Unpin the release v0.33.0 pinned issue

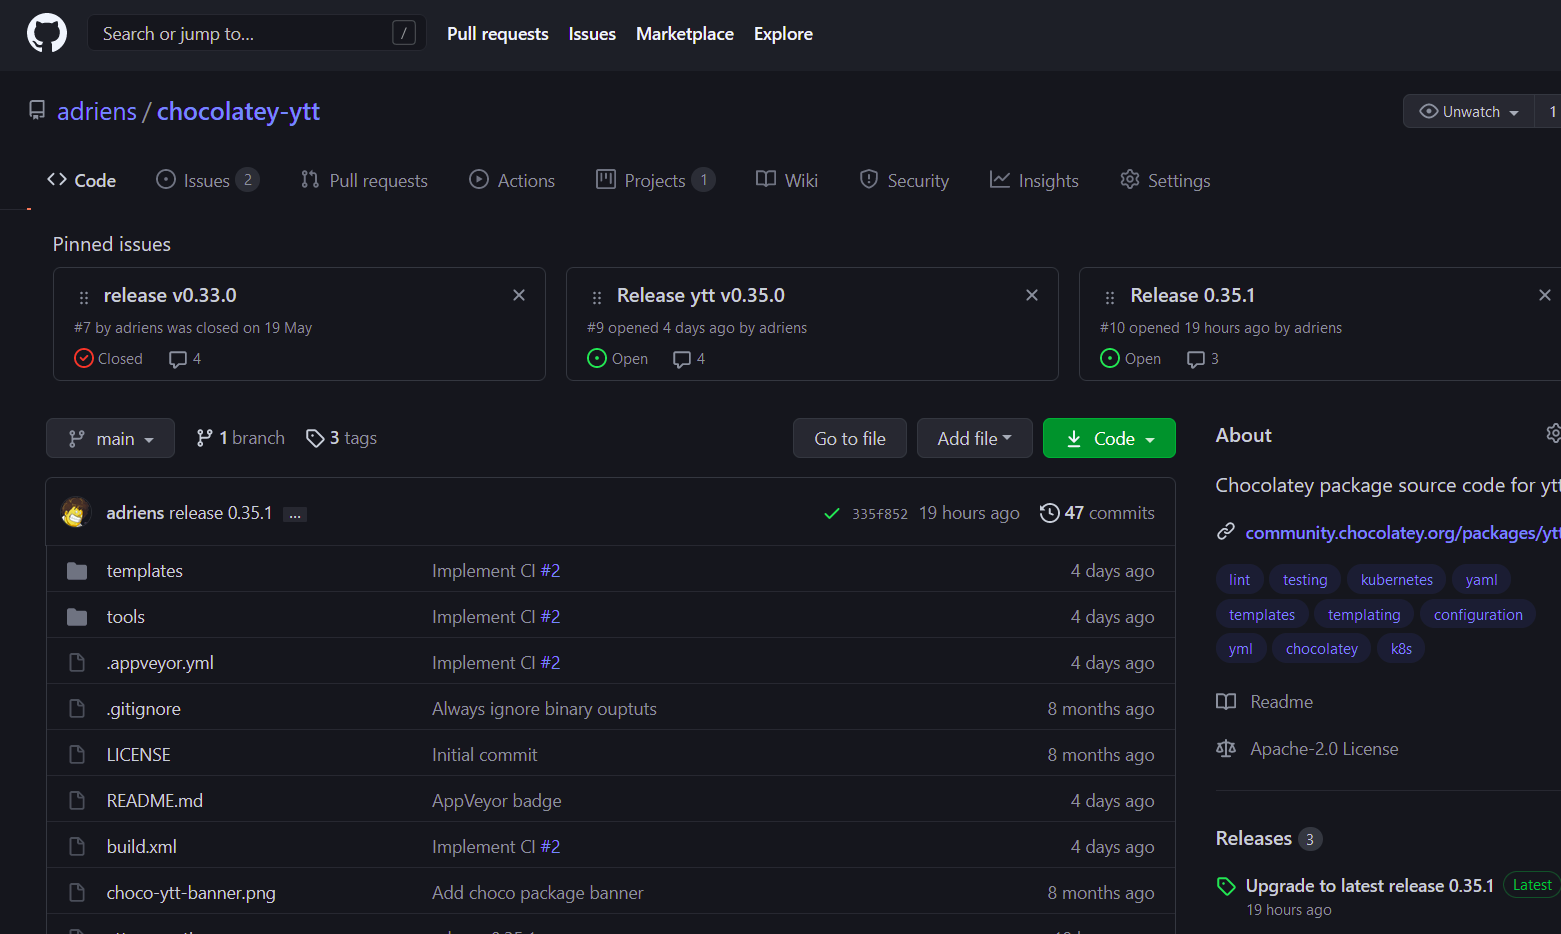tap(519, 295)
